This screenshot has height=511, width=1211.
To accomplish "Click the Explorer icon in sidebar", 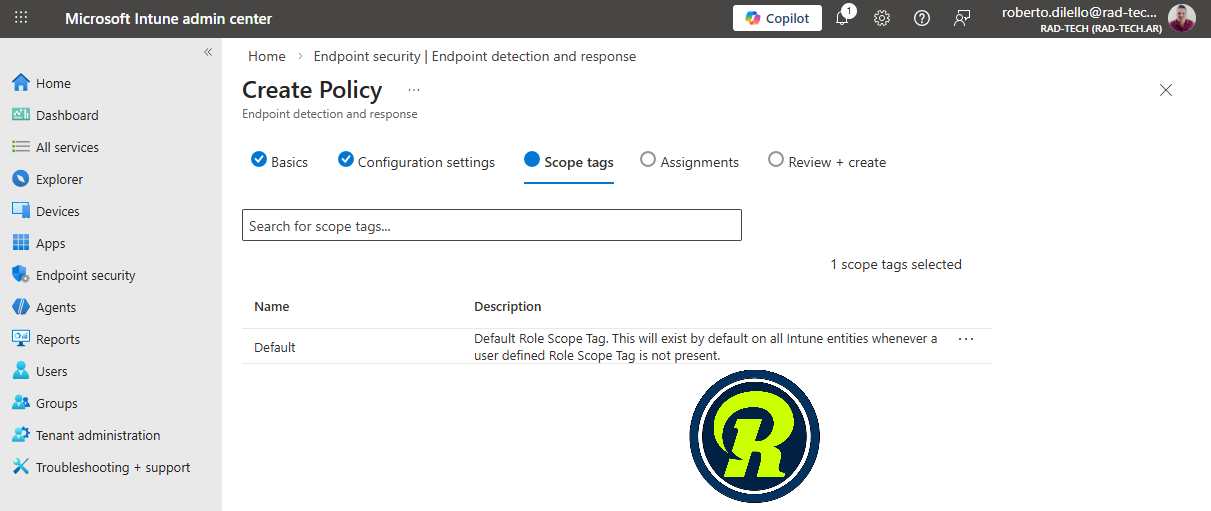I will pyautogui.click(x=20, y=179).
